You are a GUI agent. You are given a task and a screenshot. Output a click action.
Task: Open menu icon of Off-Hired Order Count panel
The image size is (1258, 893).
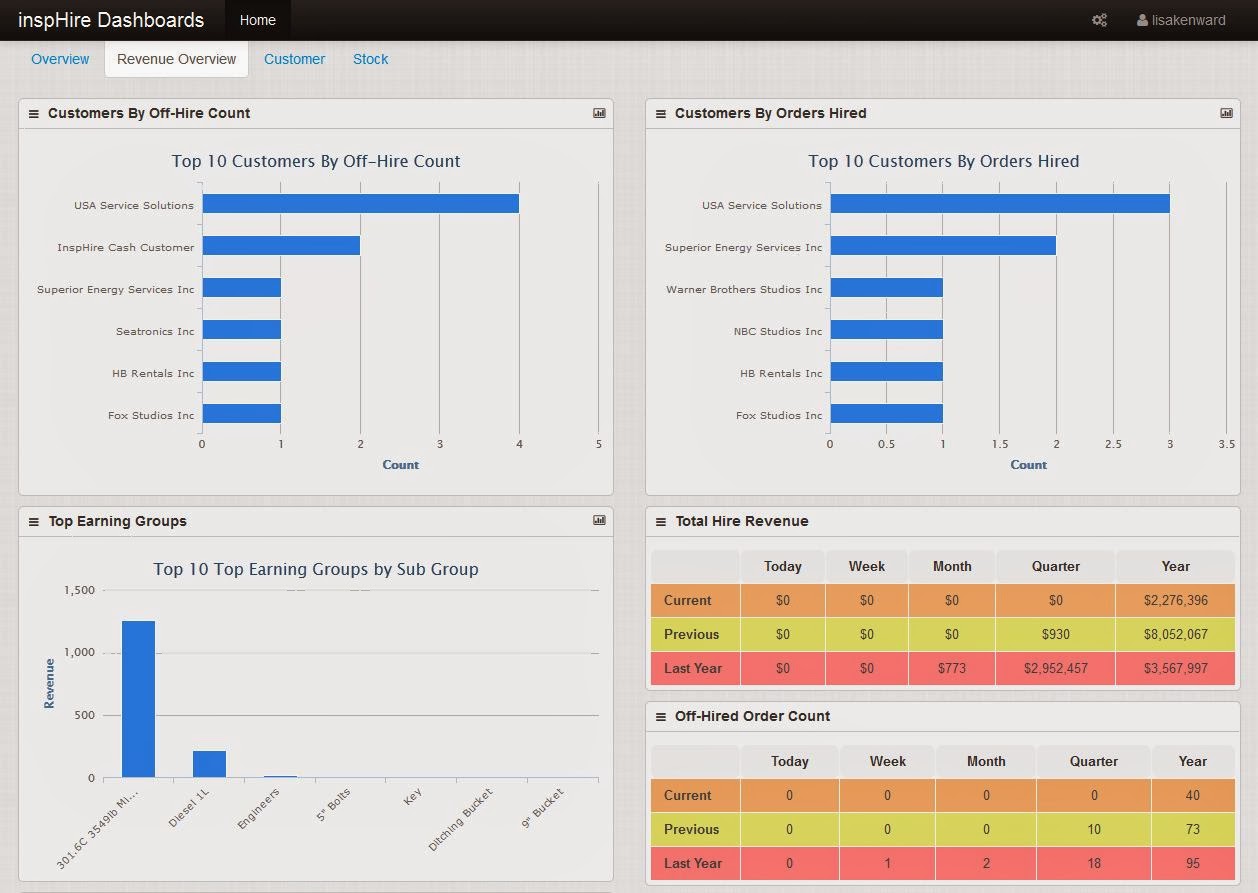click(x=660, y=717)
